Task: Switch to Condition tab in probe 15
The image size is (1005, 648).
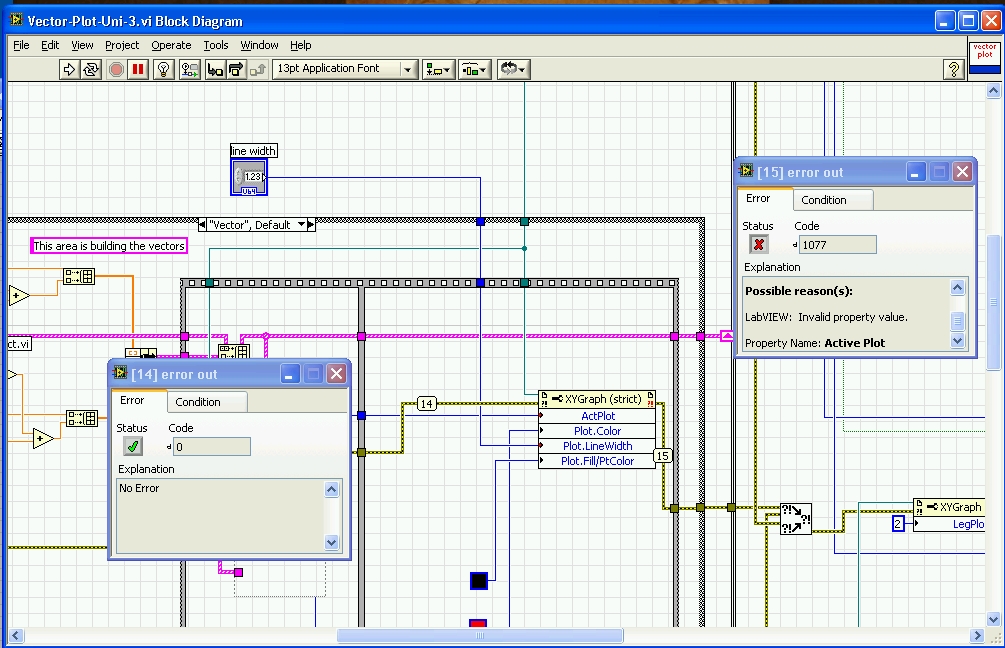Action: point(824,200)
